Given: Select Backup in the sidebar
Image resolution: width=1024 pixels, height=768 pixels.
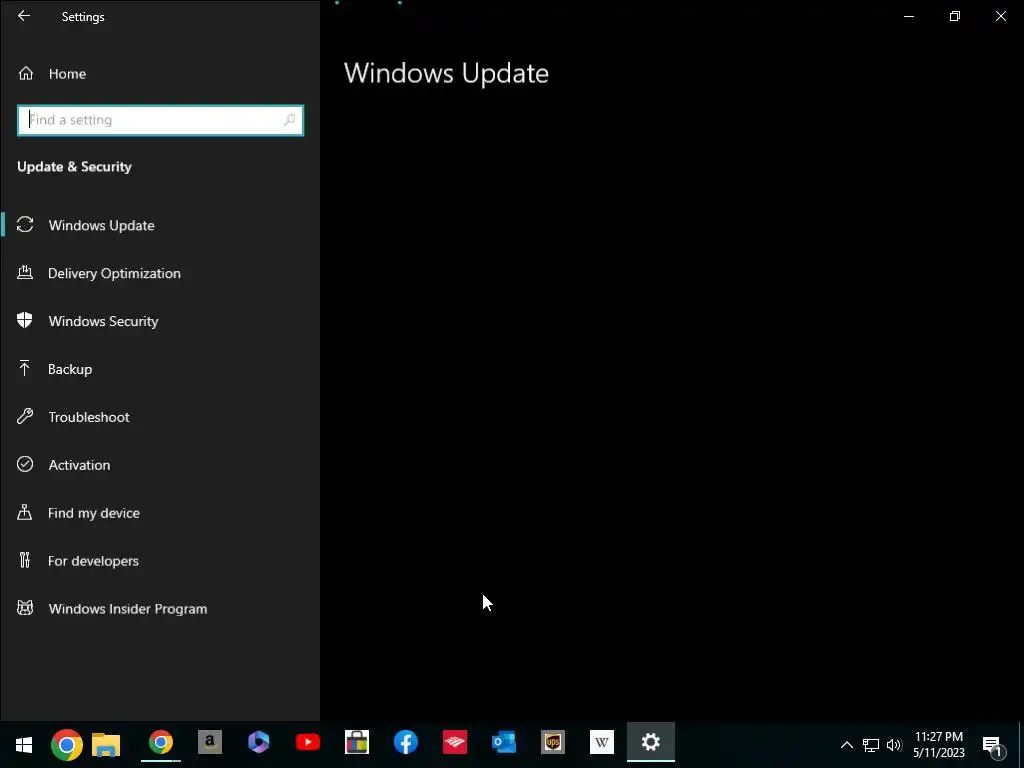Looking at the screenshot, I should 55,369.
